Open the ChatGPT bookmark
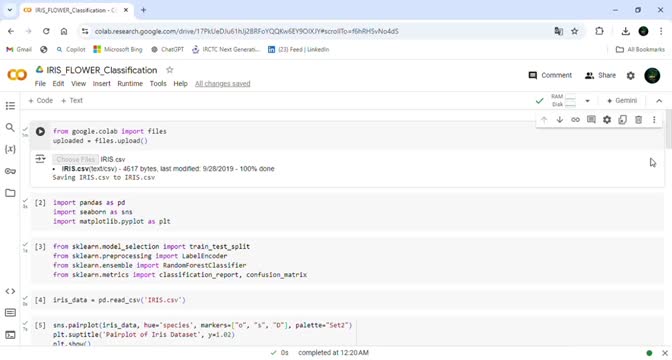The height and width of the screenshot is (360, 672). point(168,49)
